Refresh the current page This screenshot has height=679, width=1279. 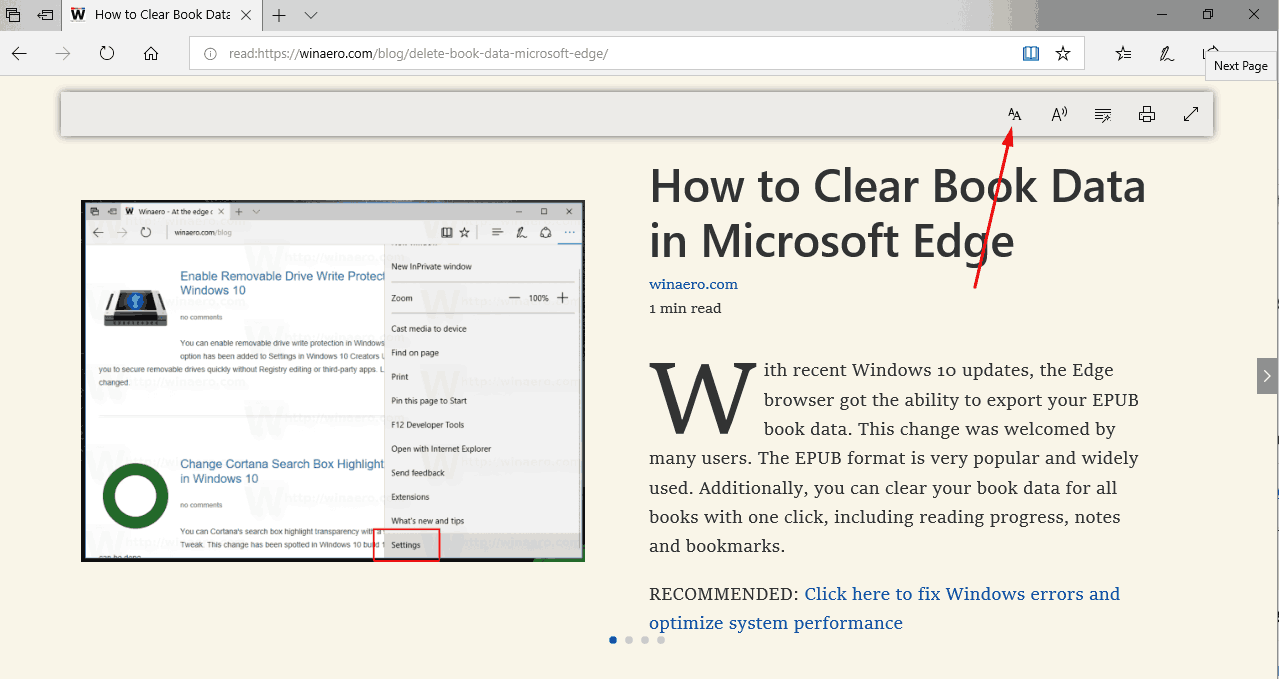[107, 53]
